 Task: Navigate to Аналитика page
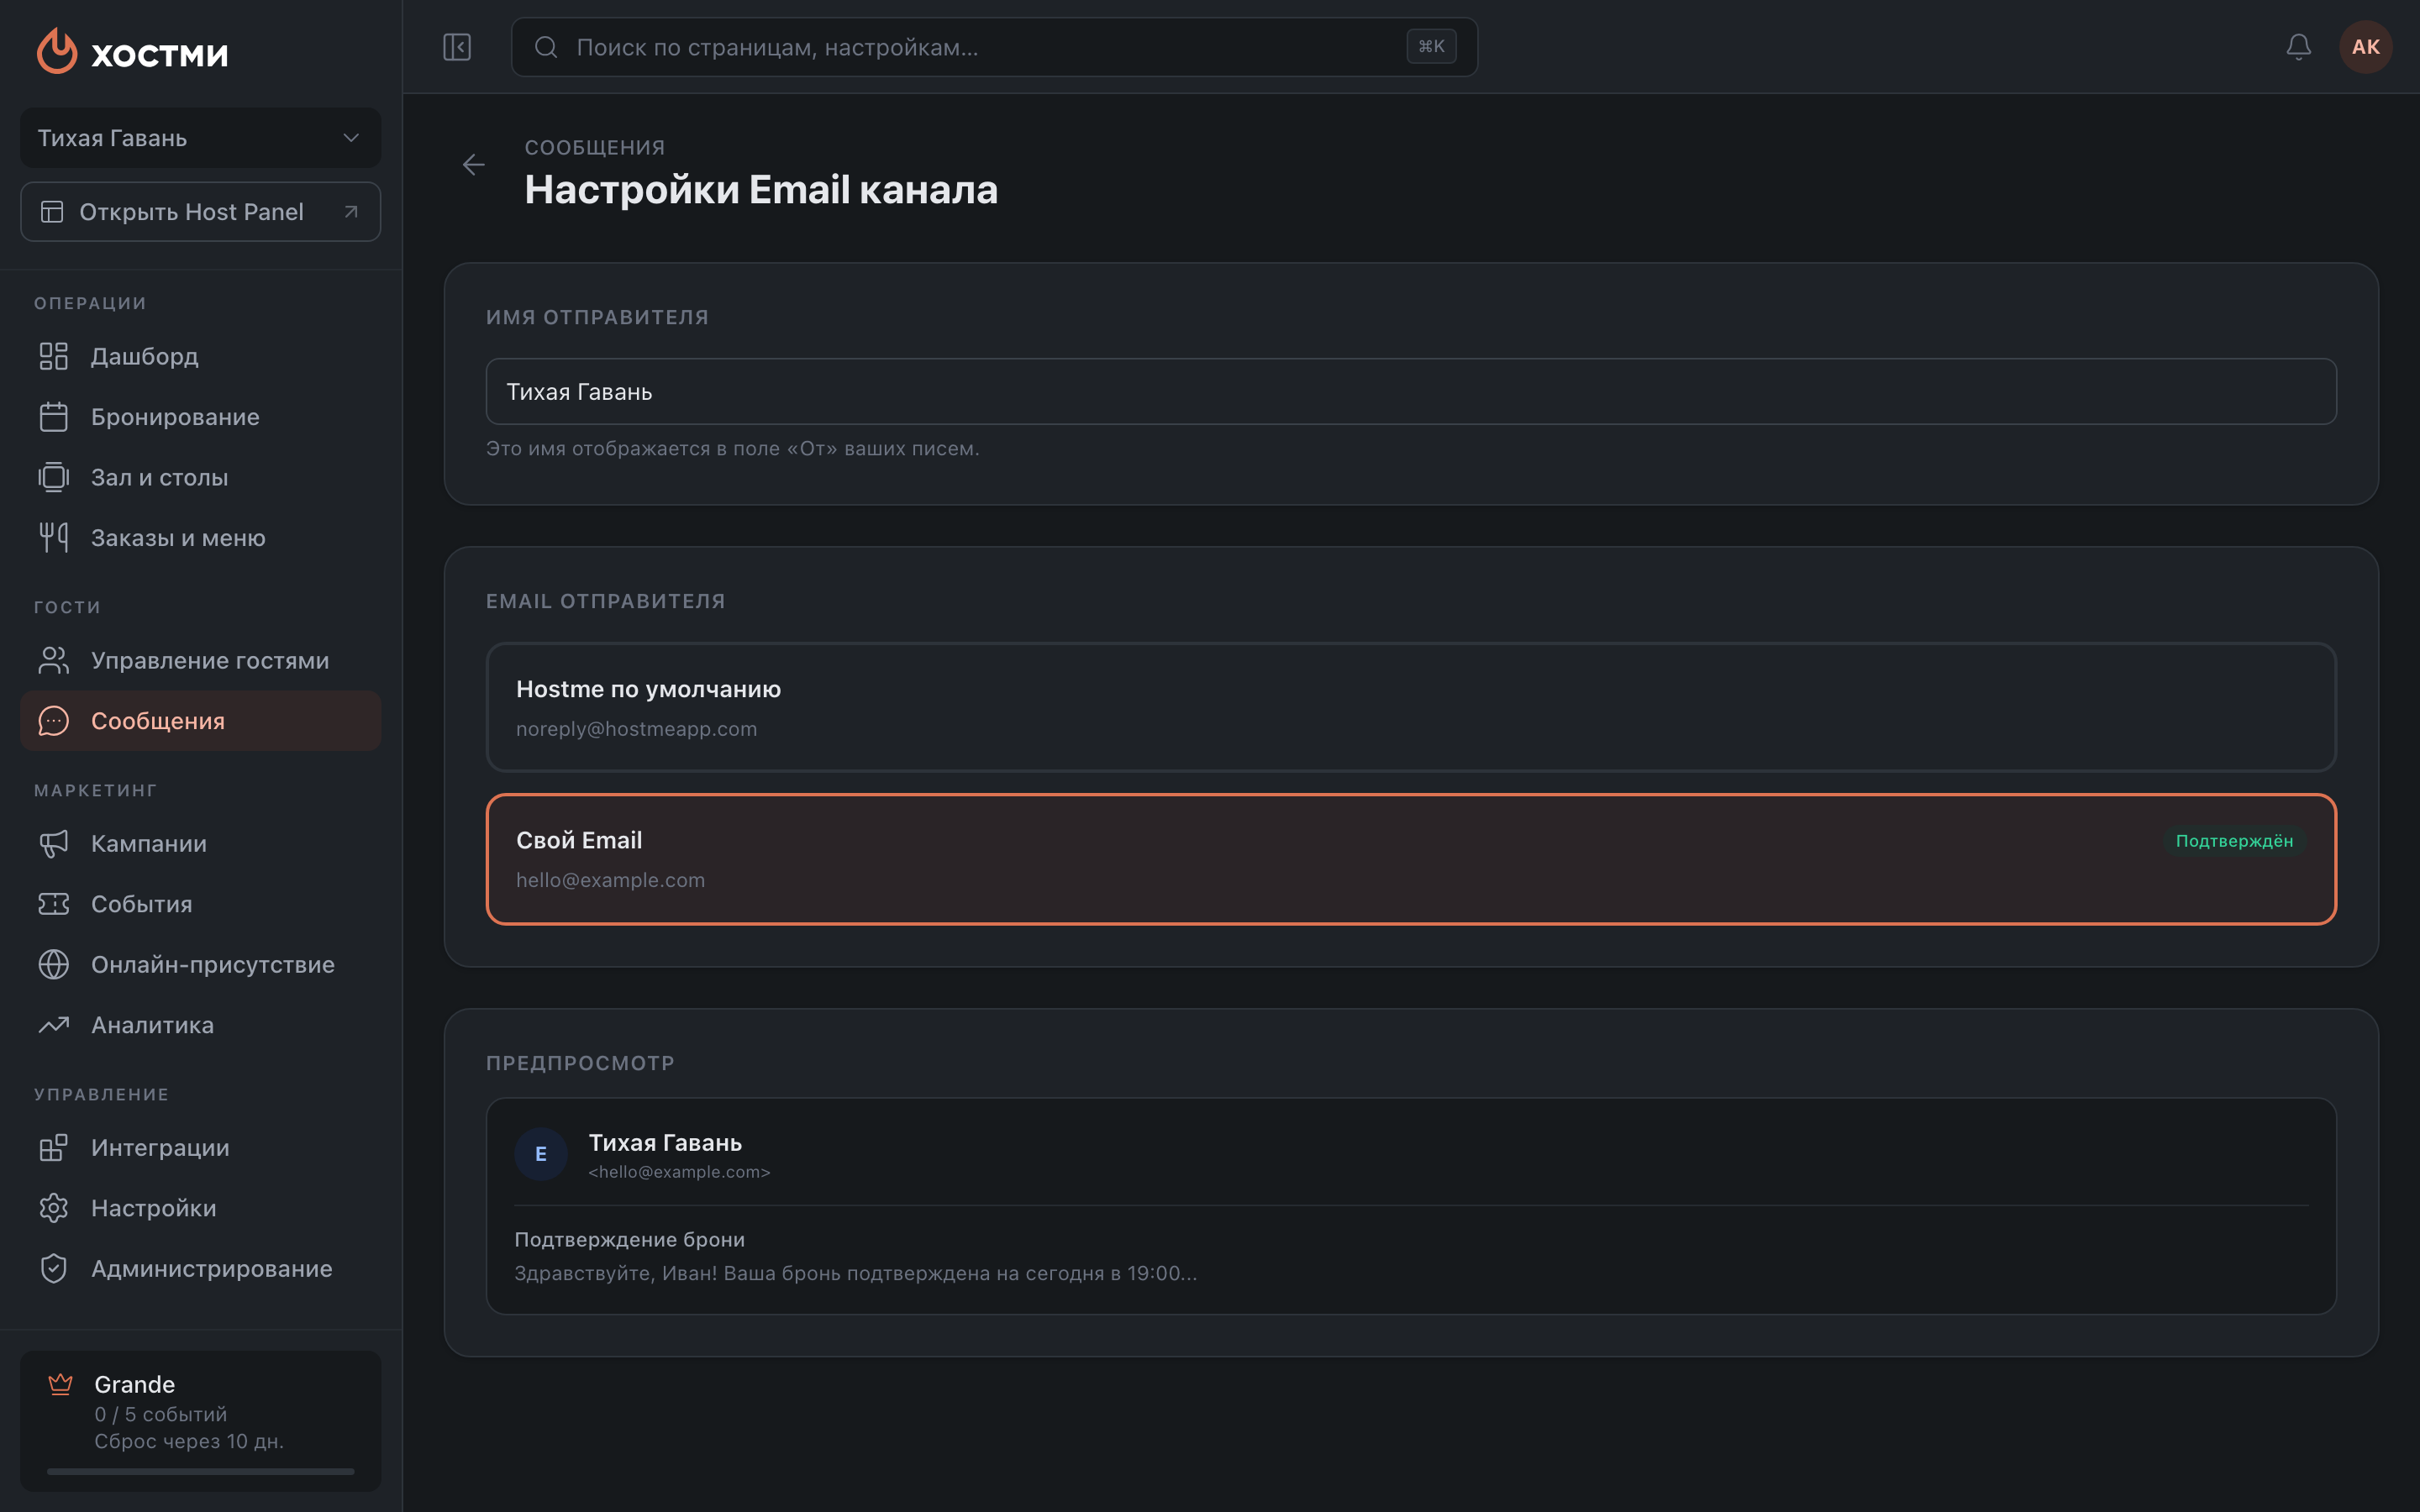200,1025
